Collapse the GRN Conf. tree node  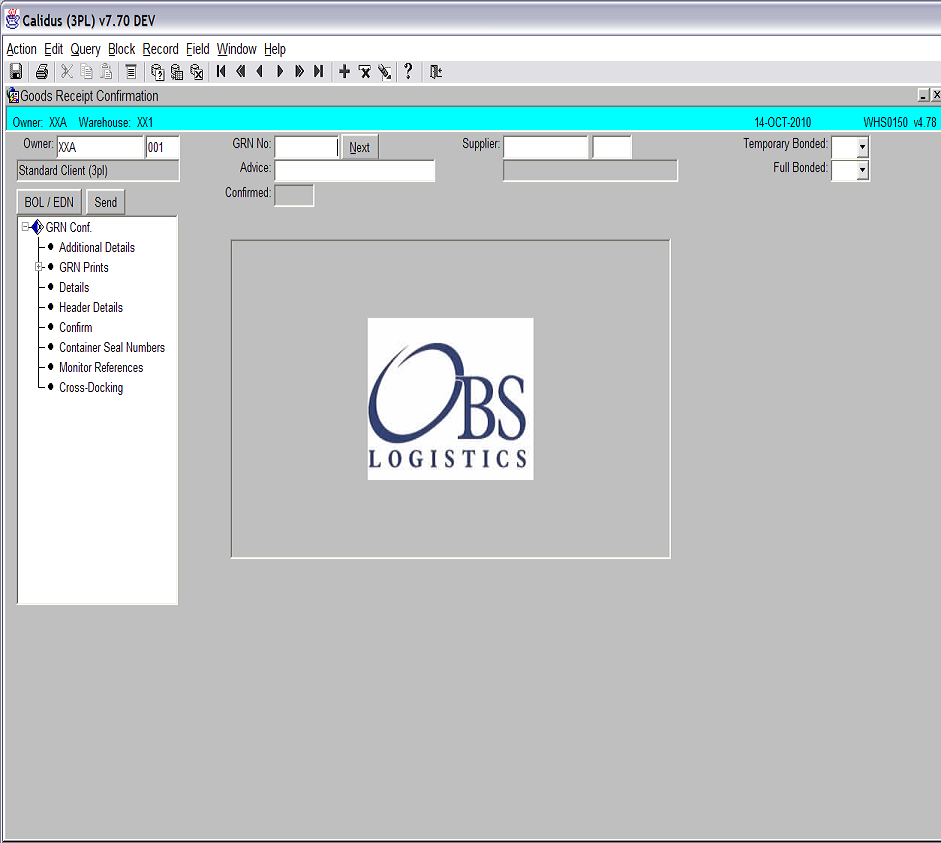click(x=25, y=227)
